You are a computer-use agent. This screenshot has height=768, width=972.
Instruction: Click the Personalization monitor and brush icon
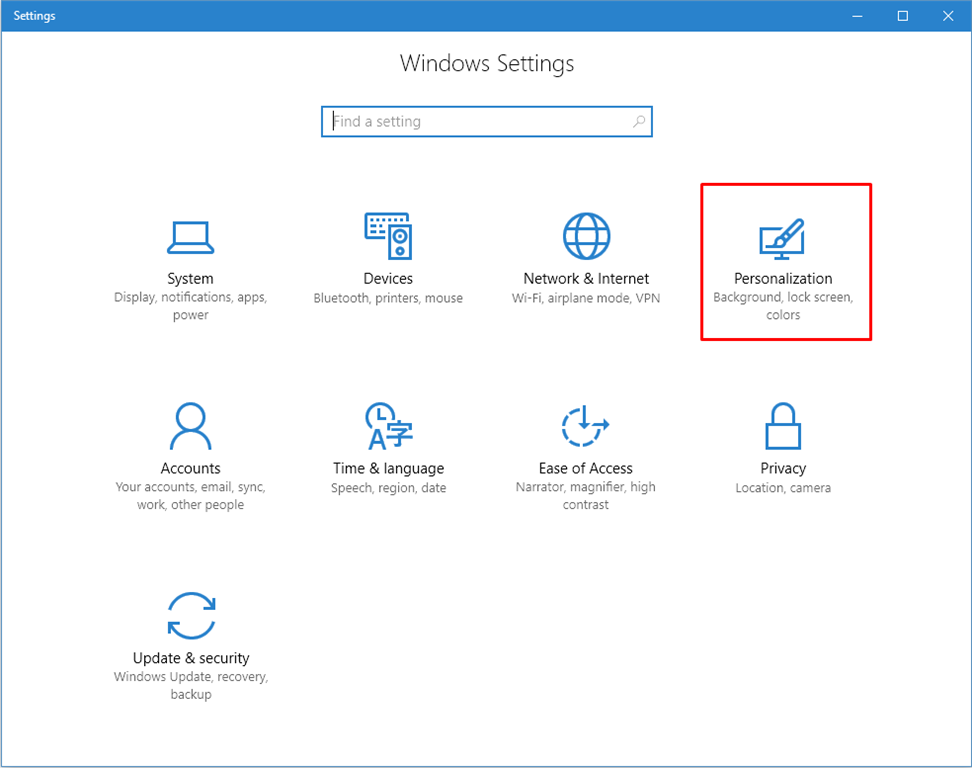[782, 239]
